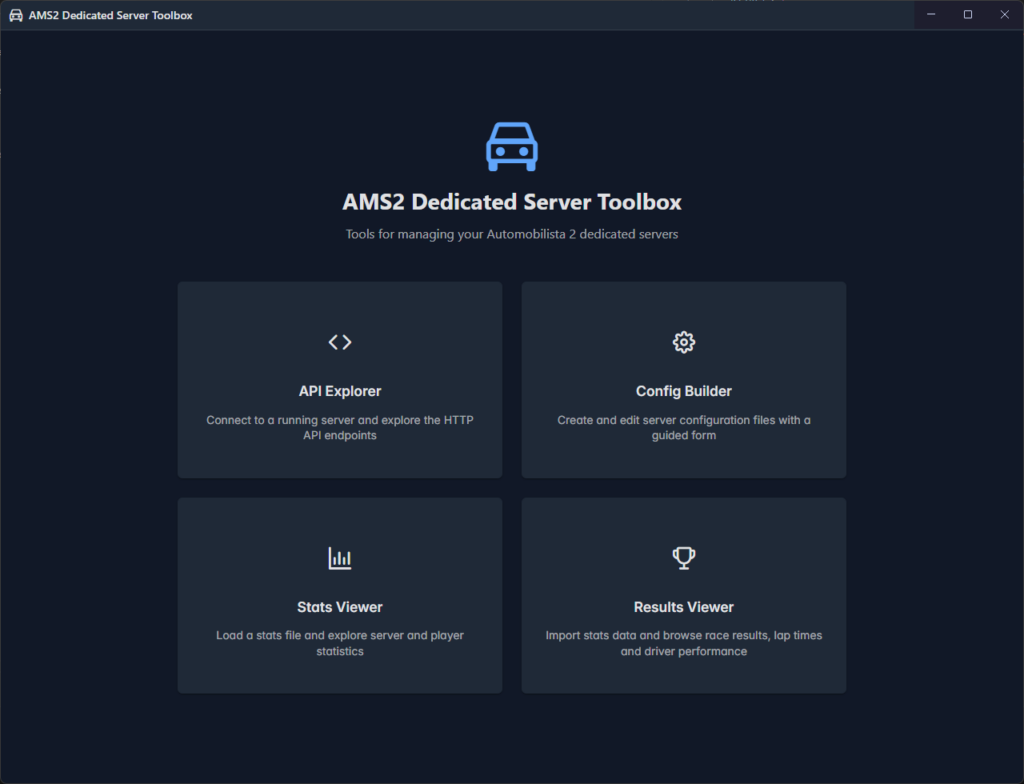The height and width of the screenshot is (784, 1024).
Task: Click the trophy icon for Results Viewer
Action: (684, 558)
